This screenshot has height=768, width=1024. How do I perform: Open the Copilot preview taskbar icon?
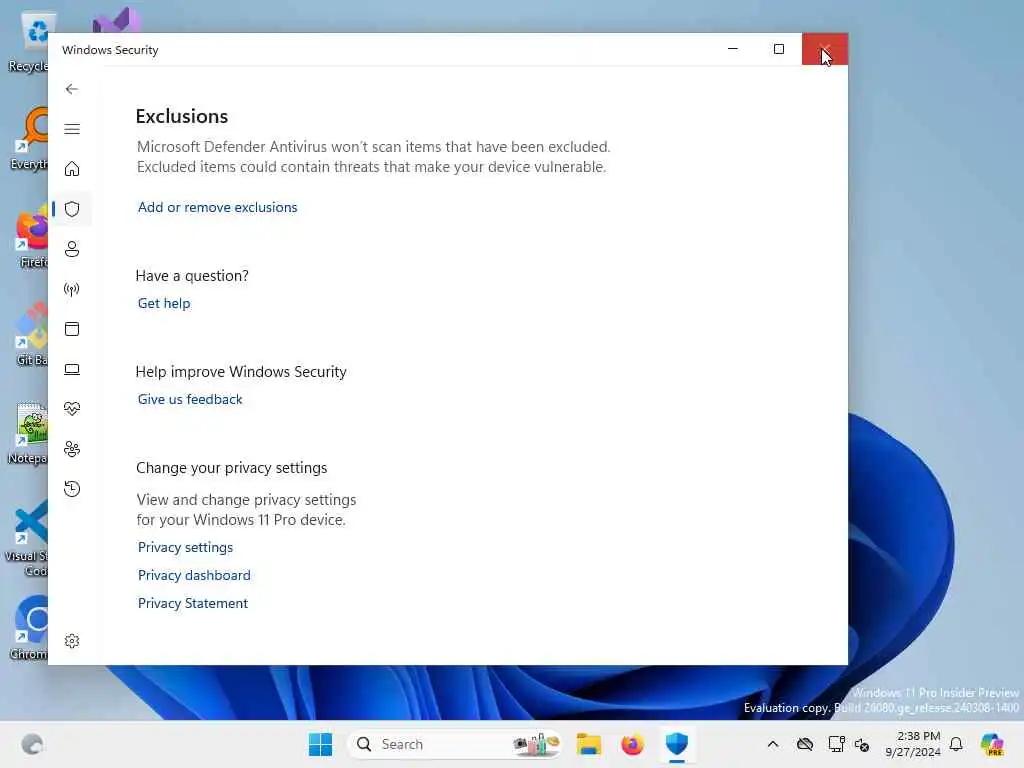(992, 744)
